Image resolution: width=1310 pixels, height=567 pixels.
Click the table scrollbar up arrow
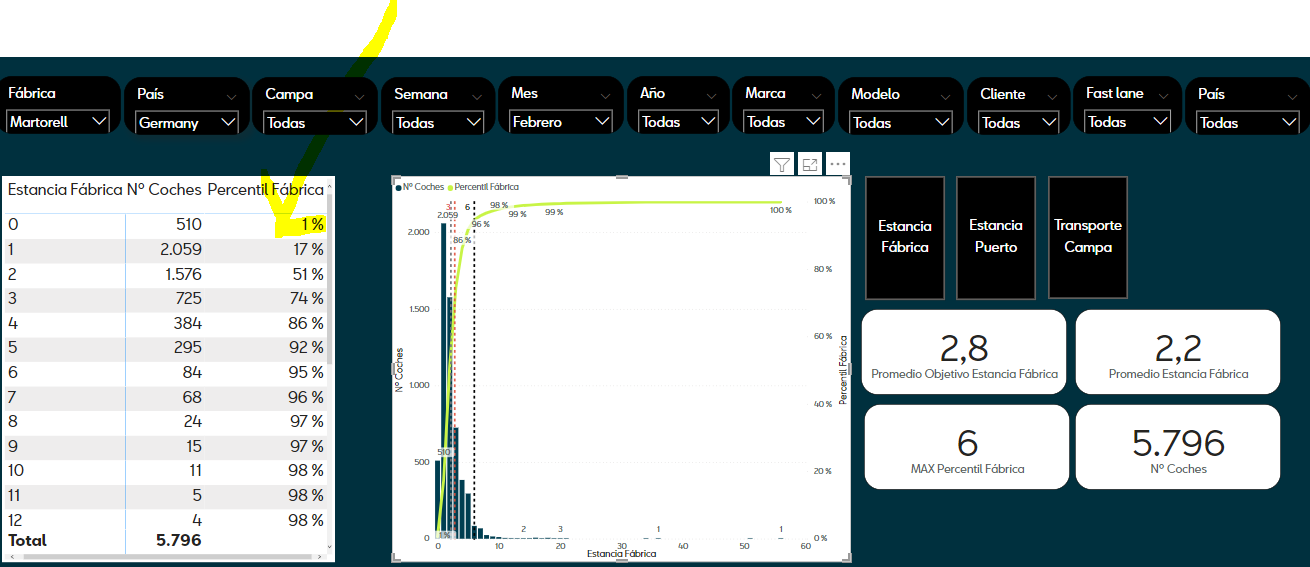tap(330, 186)
